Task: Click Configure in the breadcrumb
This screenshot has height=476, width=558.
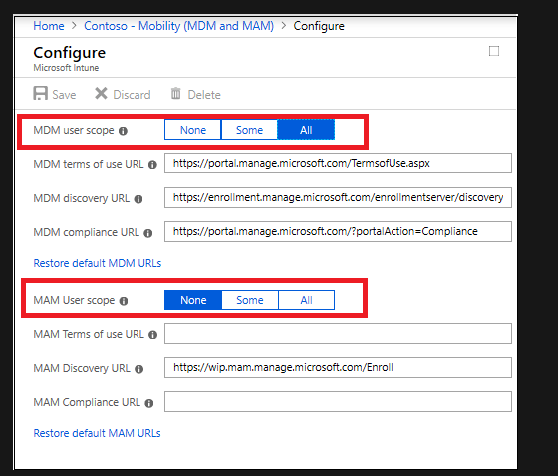Action: [x=319, y=26]
